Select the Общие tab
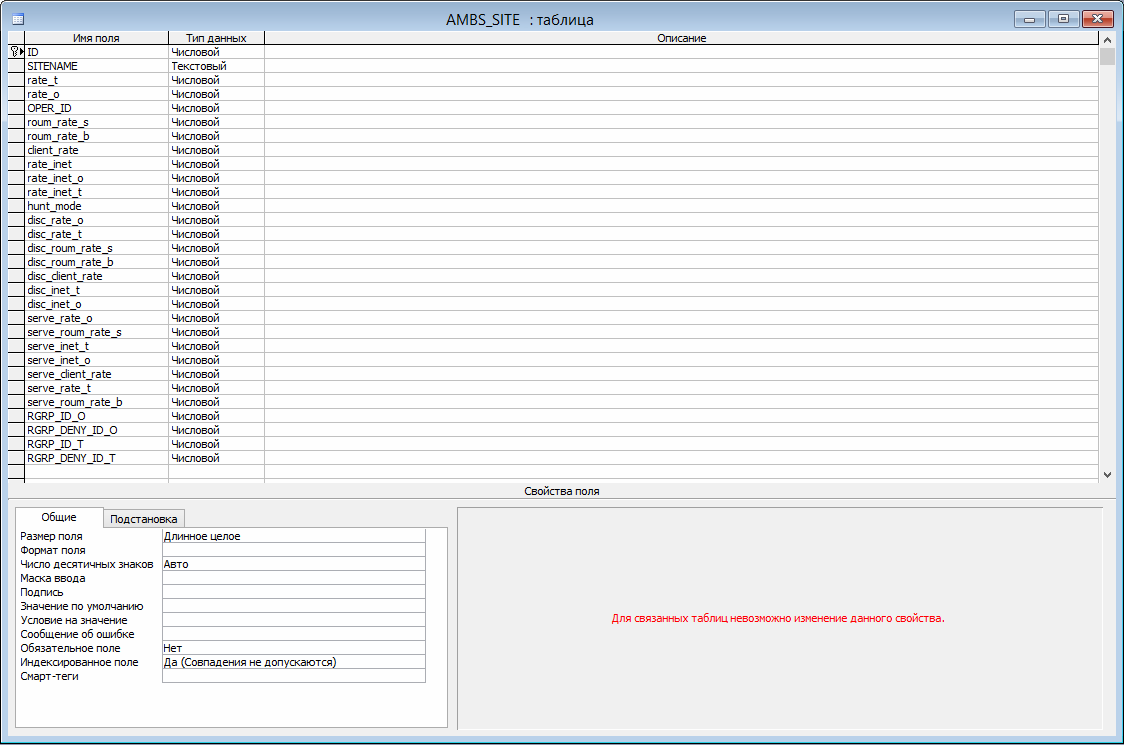This screenshot has height=745, width=1124. (x=59, y=518)
